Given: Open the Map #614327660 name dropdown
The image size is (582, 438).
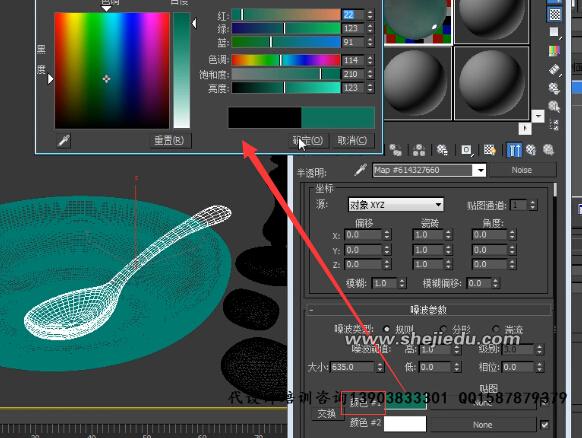Looking at the screenshot, I should point(481,170).
